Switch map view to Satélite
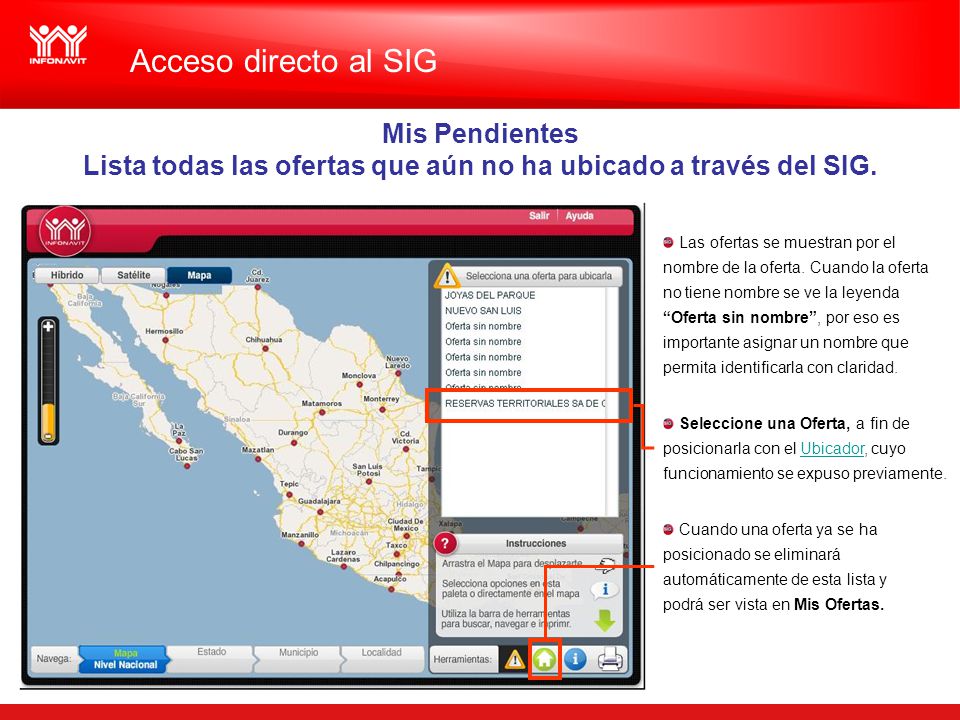The image size is (960, 720). pos(133,275)
